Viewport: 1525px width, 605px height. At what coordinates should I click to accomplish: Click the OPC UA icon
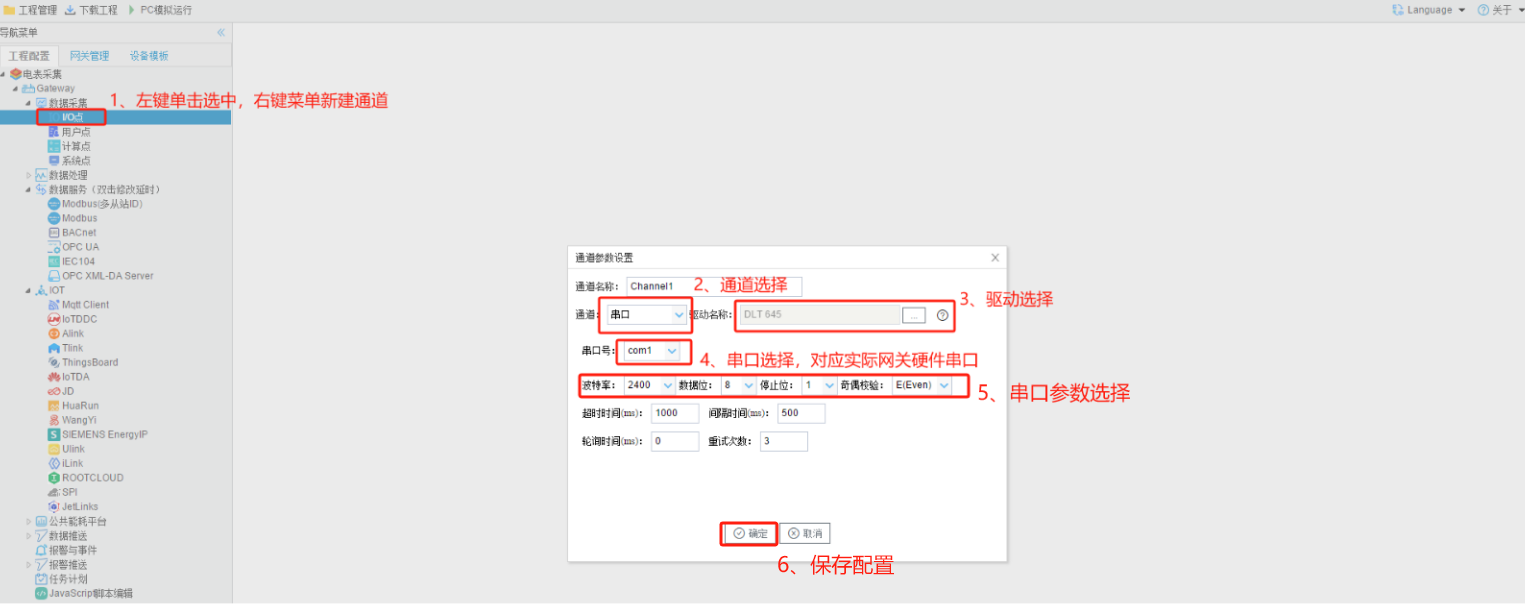click(x=54, y=247)
